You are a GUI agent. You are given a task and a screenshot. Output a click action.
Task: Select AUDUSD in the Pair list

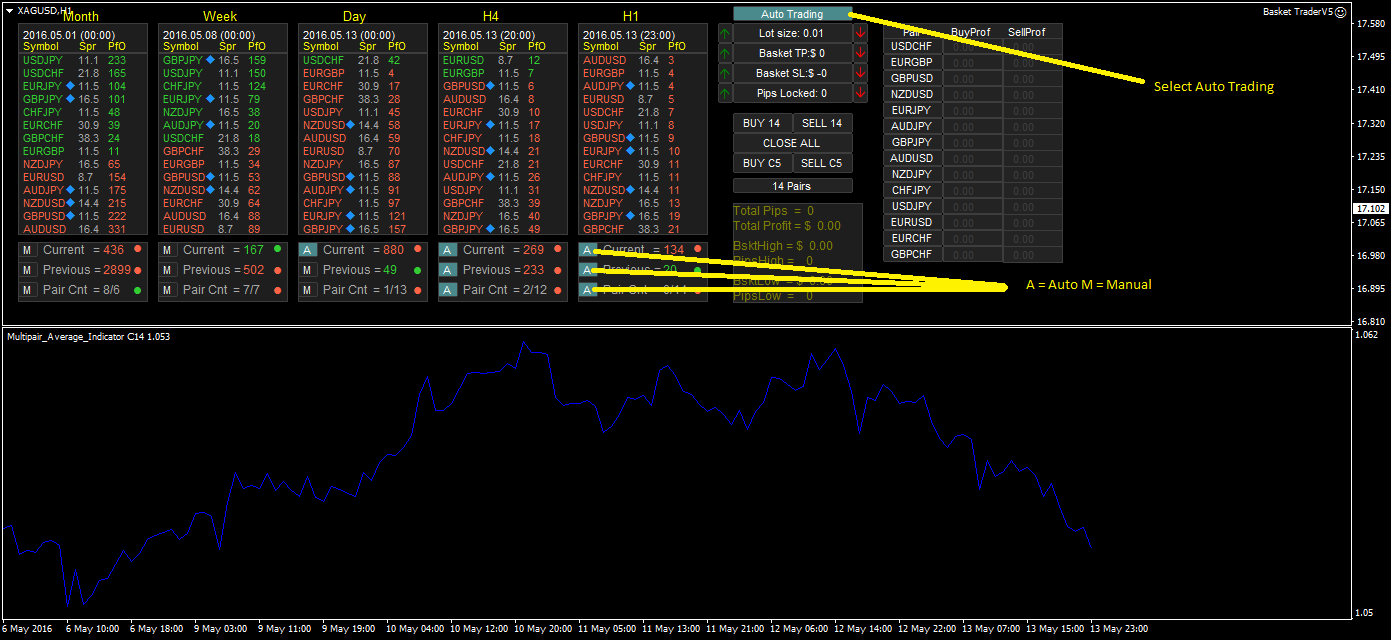click(911, 158)
